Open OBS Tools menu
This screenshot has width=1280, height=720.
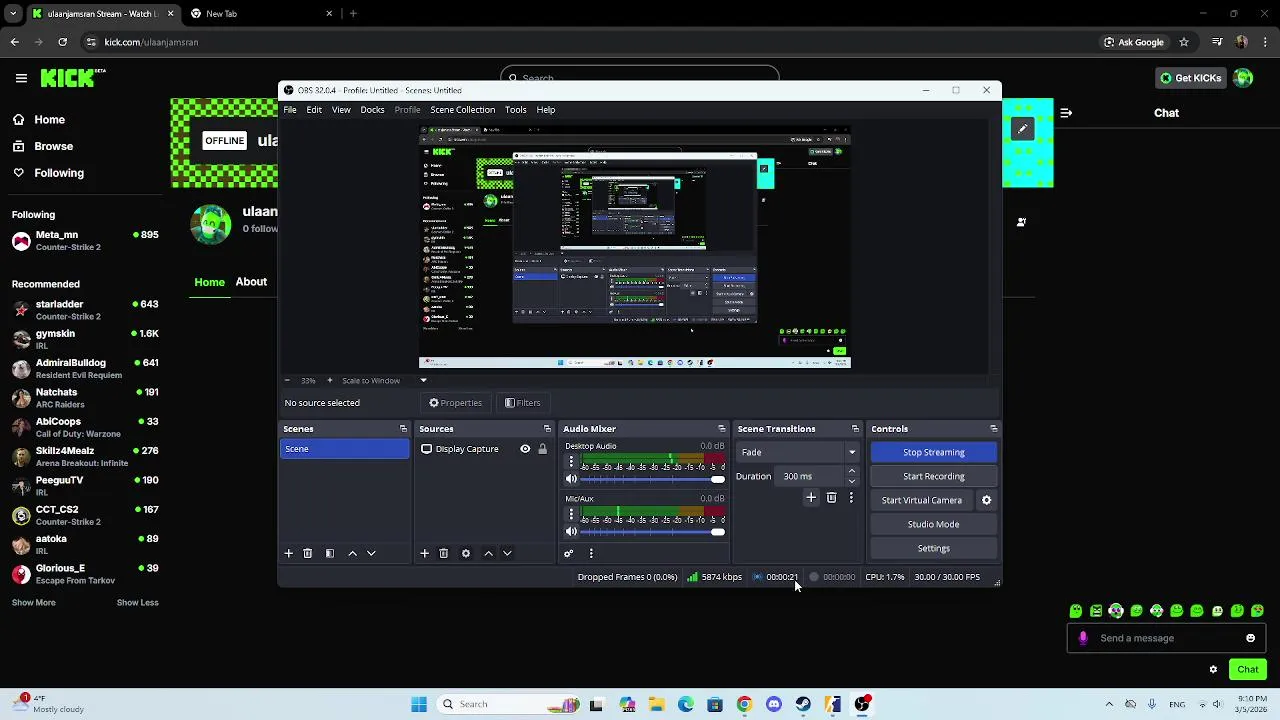click(x=516, y=109)
